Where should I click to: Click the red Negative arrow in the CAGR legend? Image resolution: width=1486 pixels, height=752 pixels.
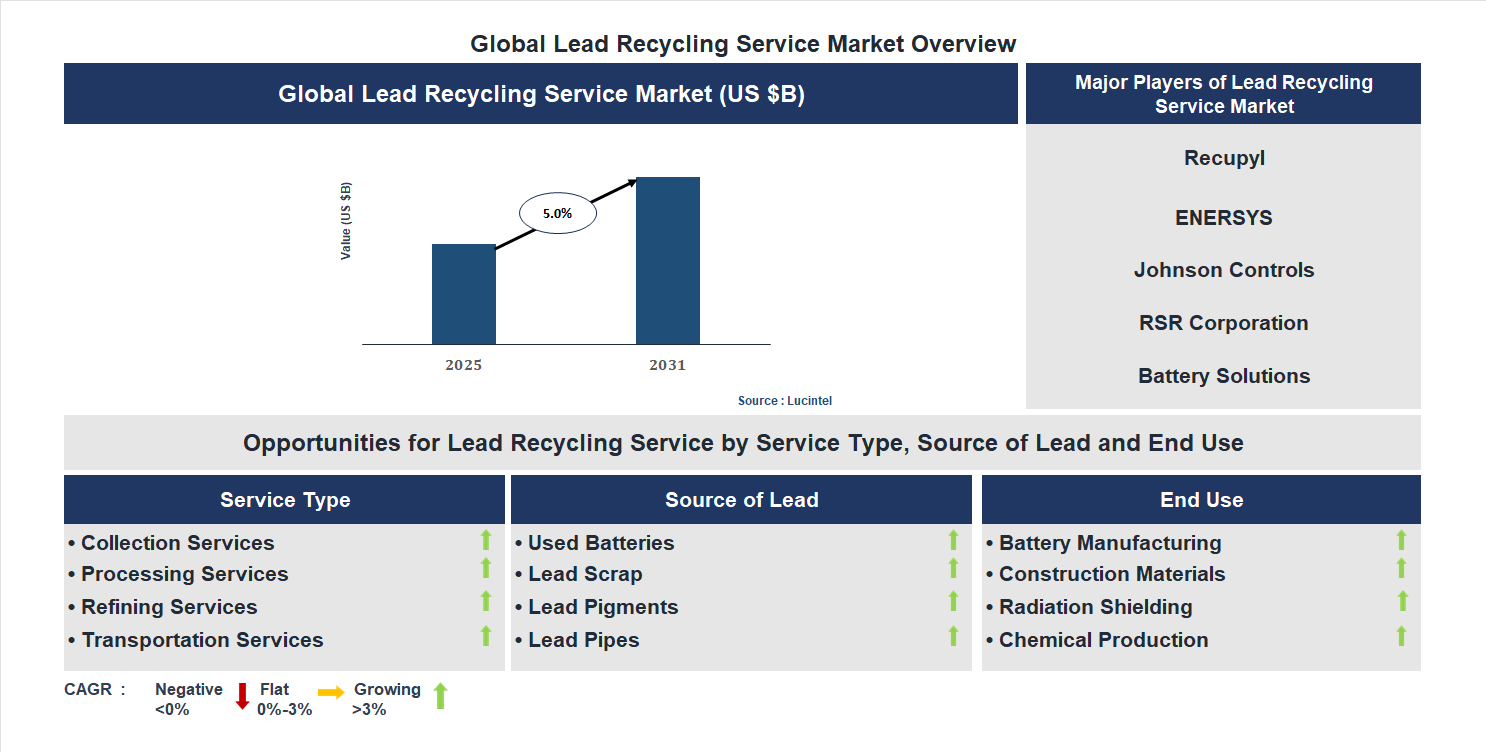(x=241, y=696)
